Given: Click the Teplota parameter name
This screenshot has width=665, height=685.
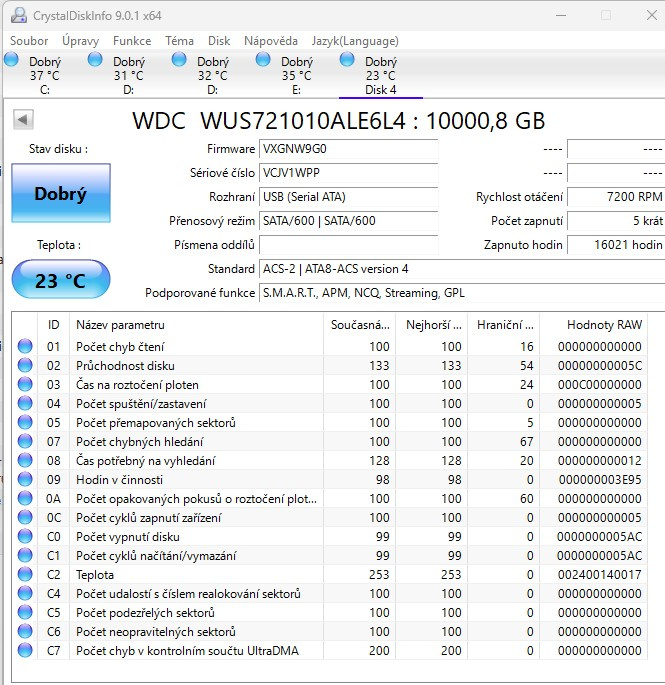Looking at the screenshot, I should [x=95, y=575].
